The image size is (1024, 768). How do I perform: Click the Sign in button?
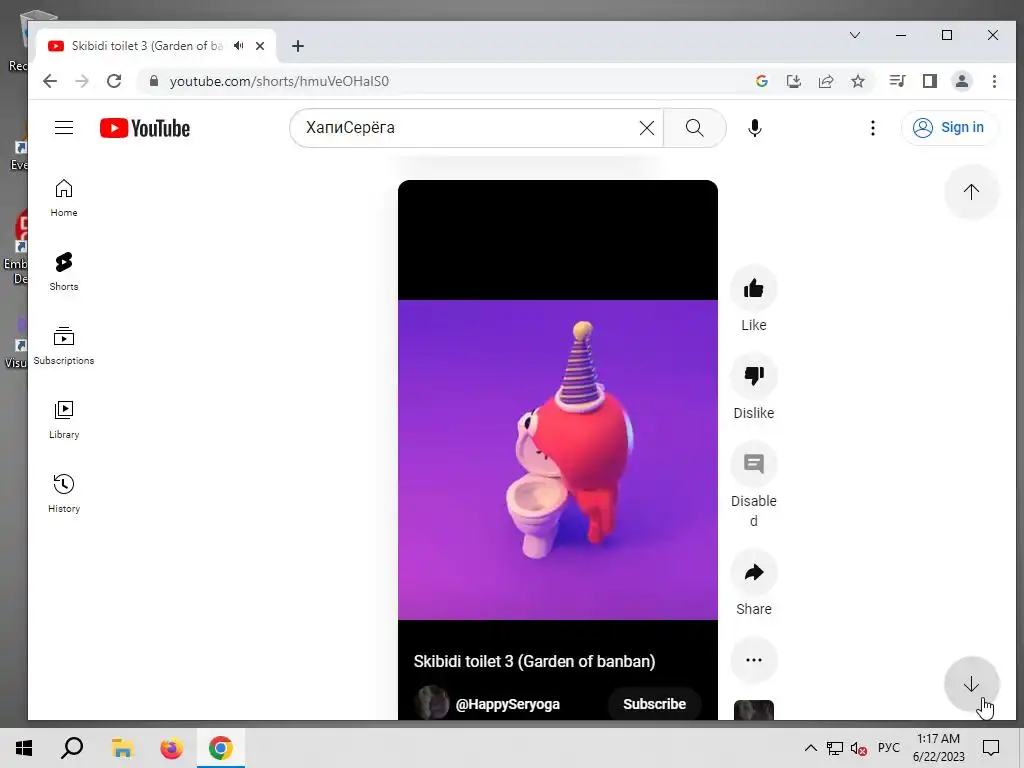tap(950, 127)
